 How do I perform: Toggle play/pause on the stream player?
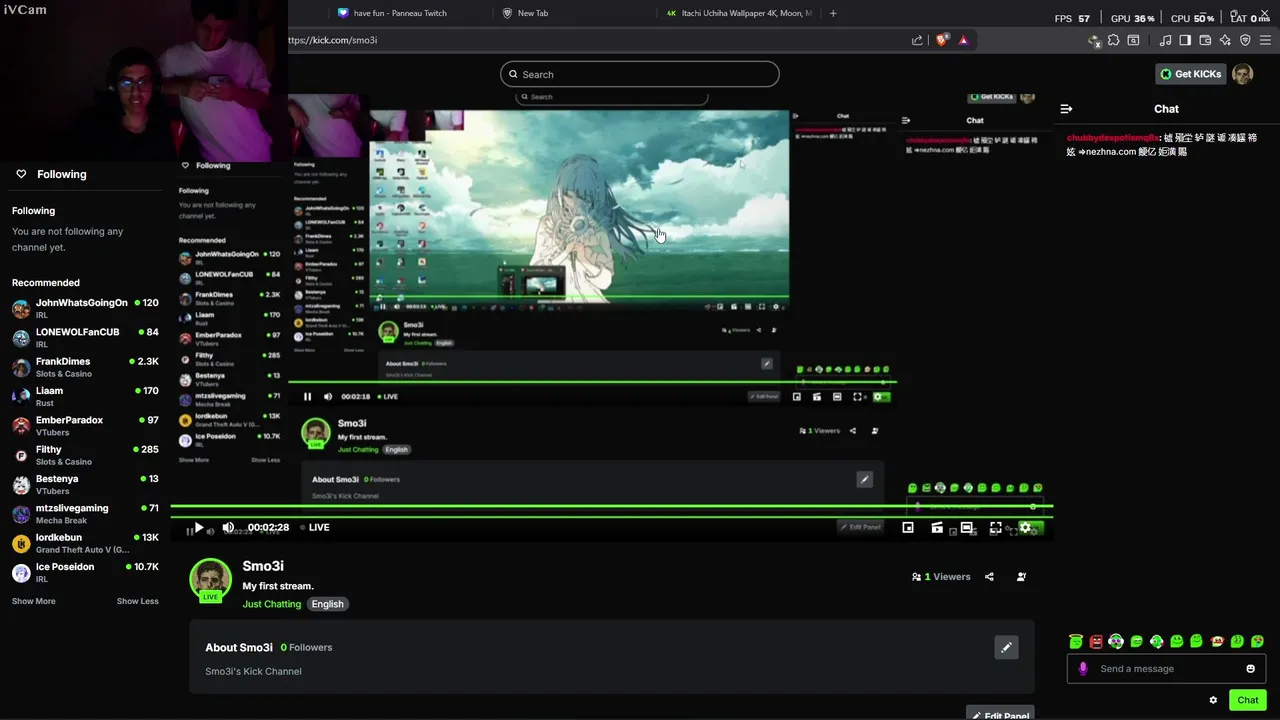point(198,528)
